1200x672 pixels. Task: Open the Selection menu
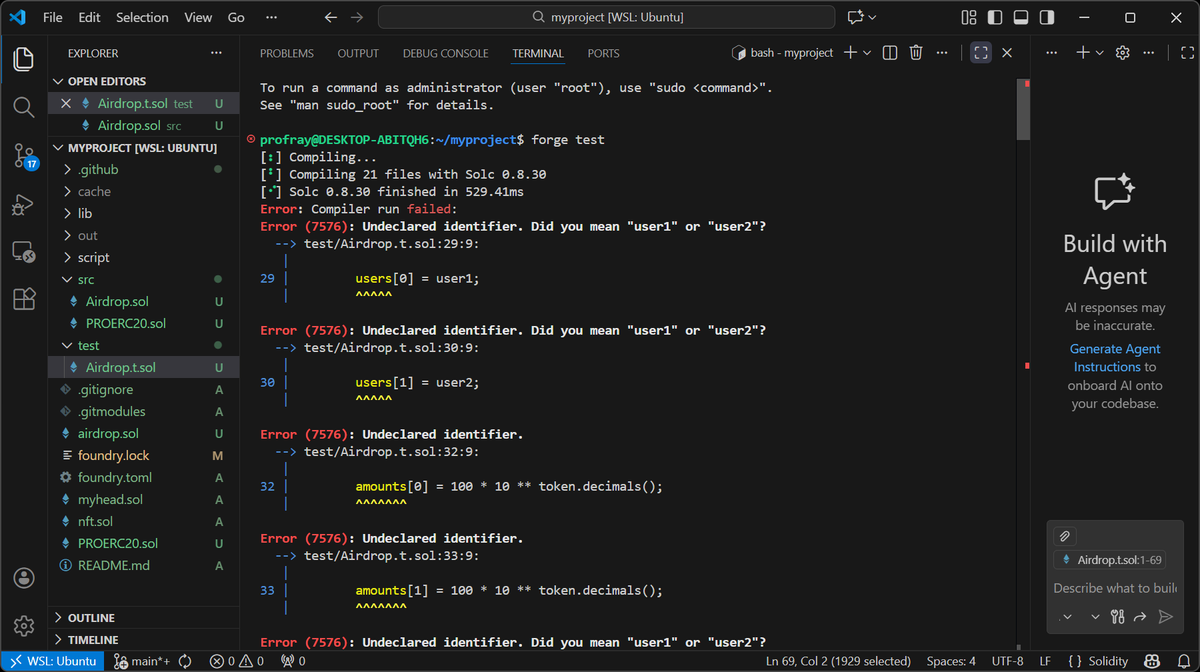click(142, 17)
